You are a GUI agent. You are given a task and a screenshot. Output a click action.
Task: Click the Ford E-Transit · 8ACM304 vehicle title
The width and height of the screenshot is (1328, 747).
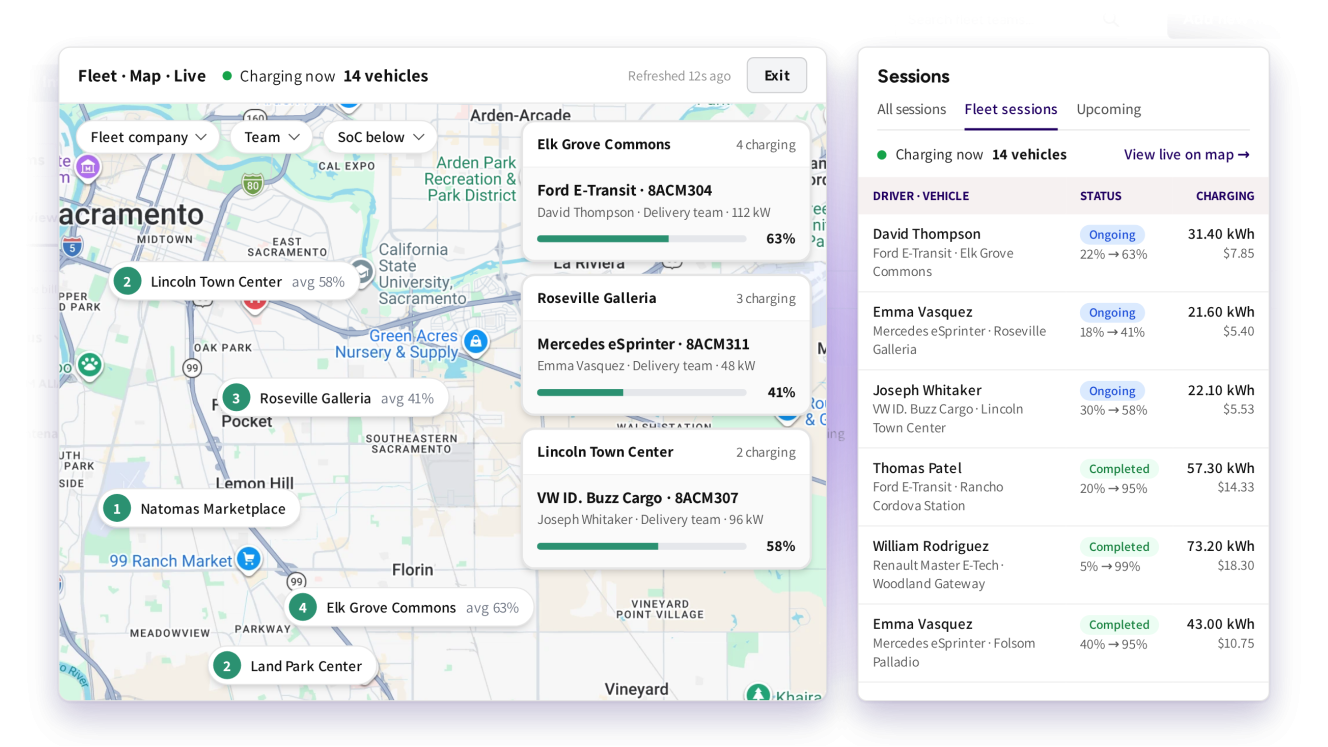[x=625, y=190]
